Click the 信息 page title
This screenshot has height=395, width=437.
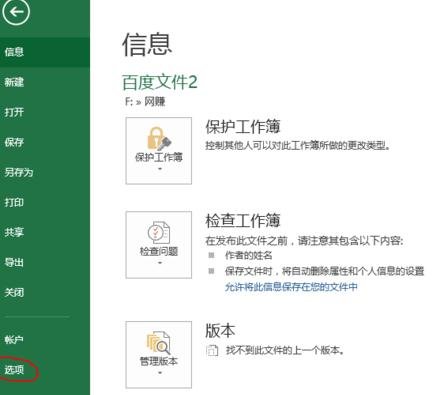click(x=147, y=44)
